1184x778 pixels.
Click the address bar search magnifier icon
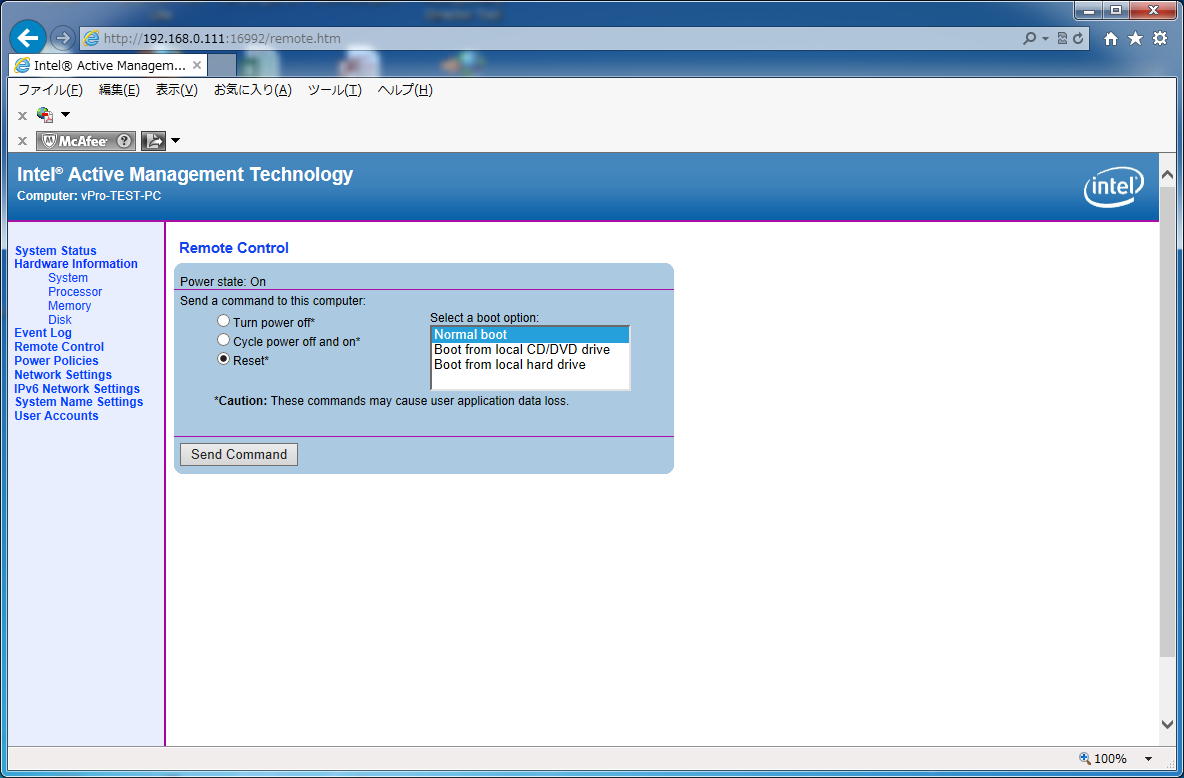click(1028, 39)
